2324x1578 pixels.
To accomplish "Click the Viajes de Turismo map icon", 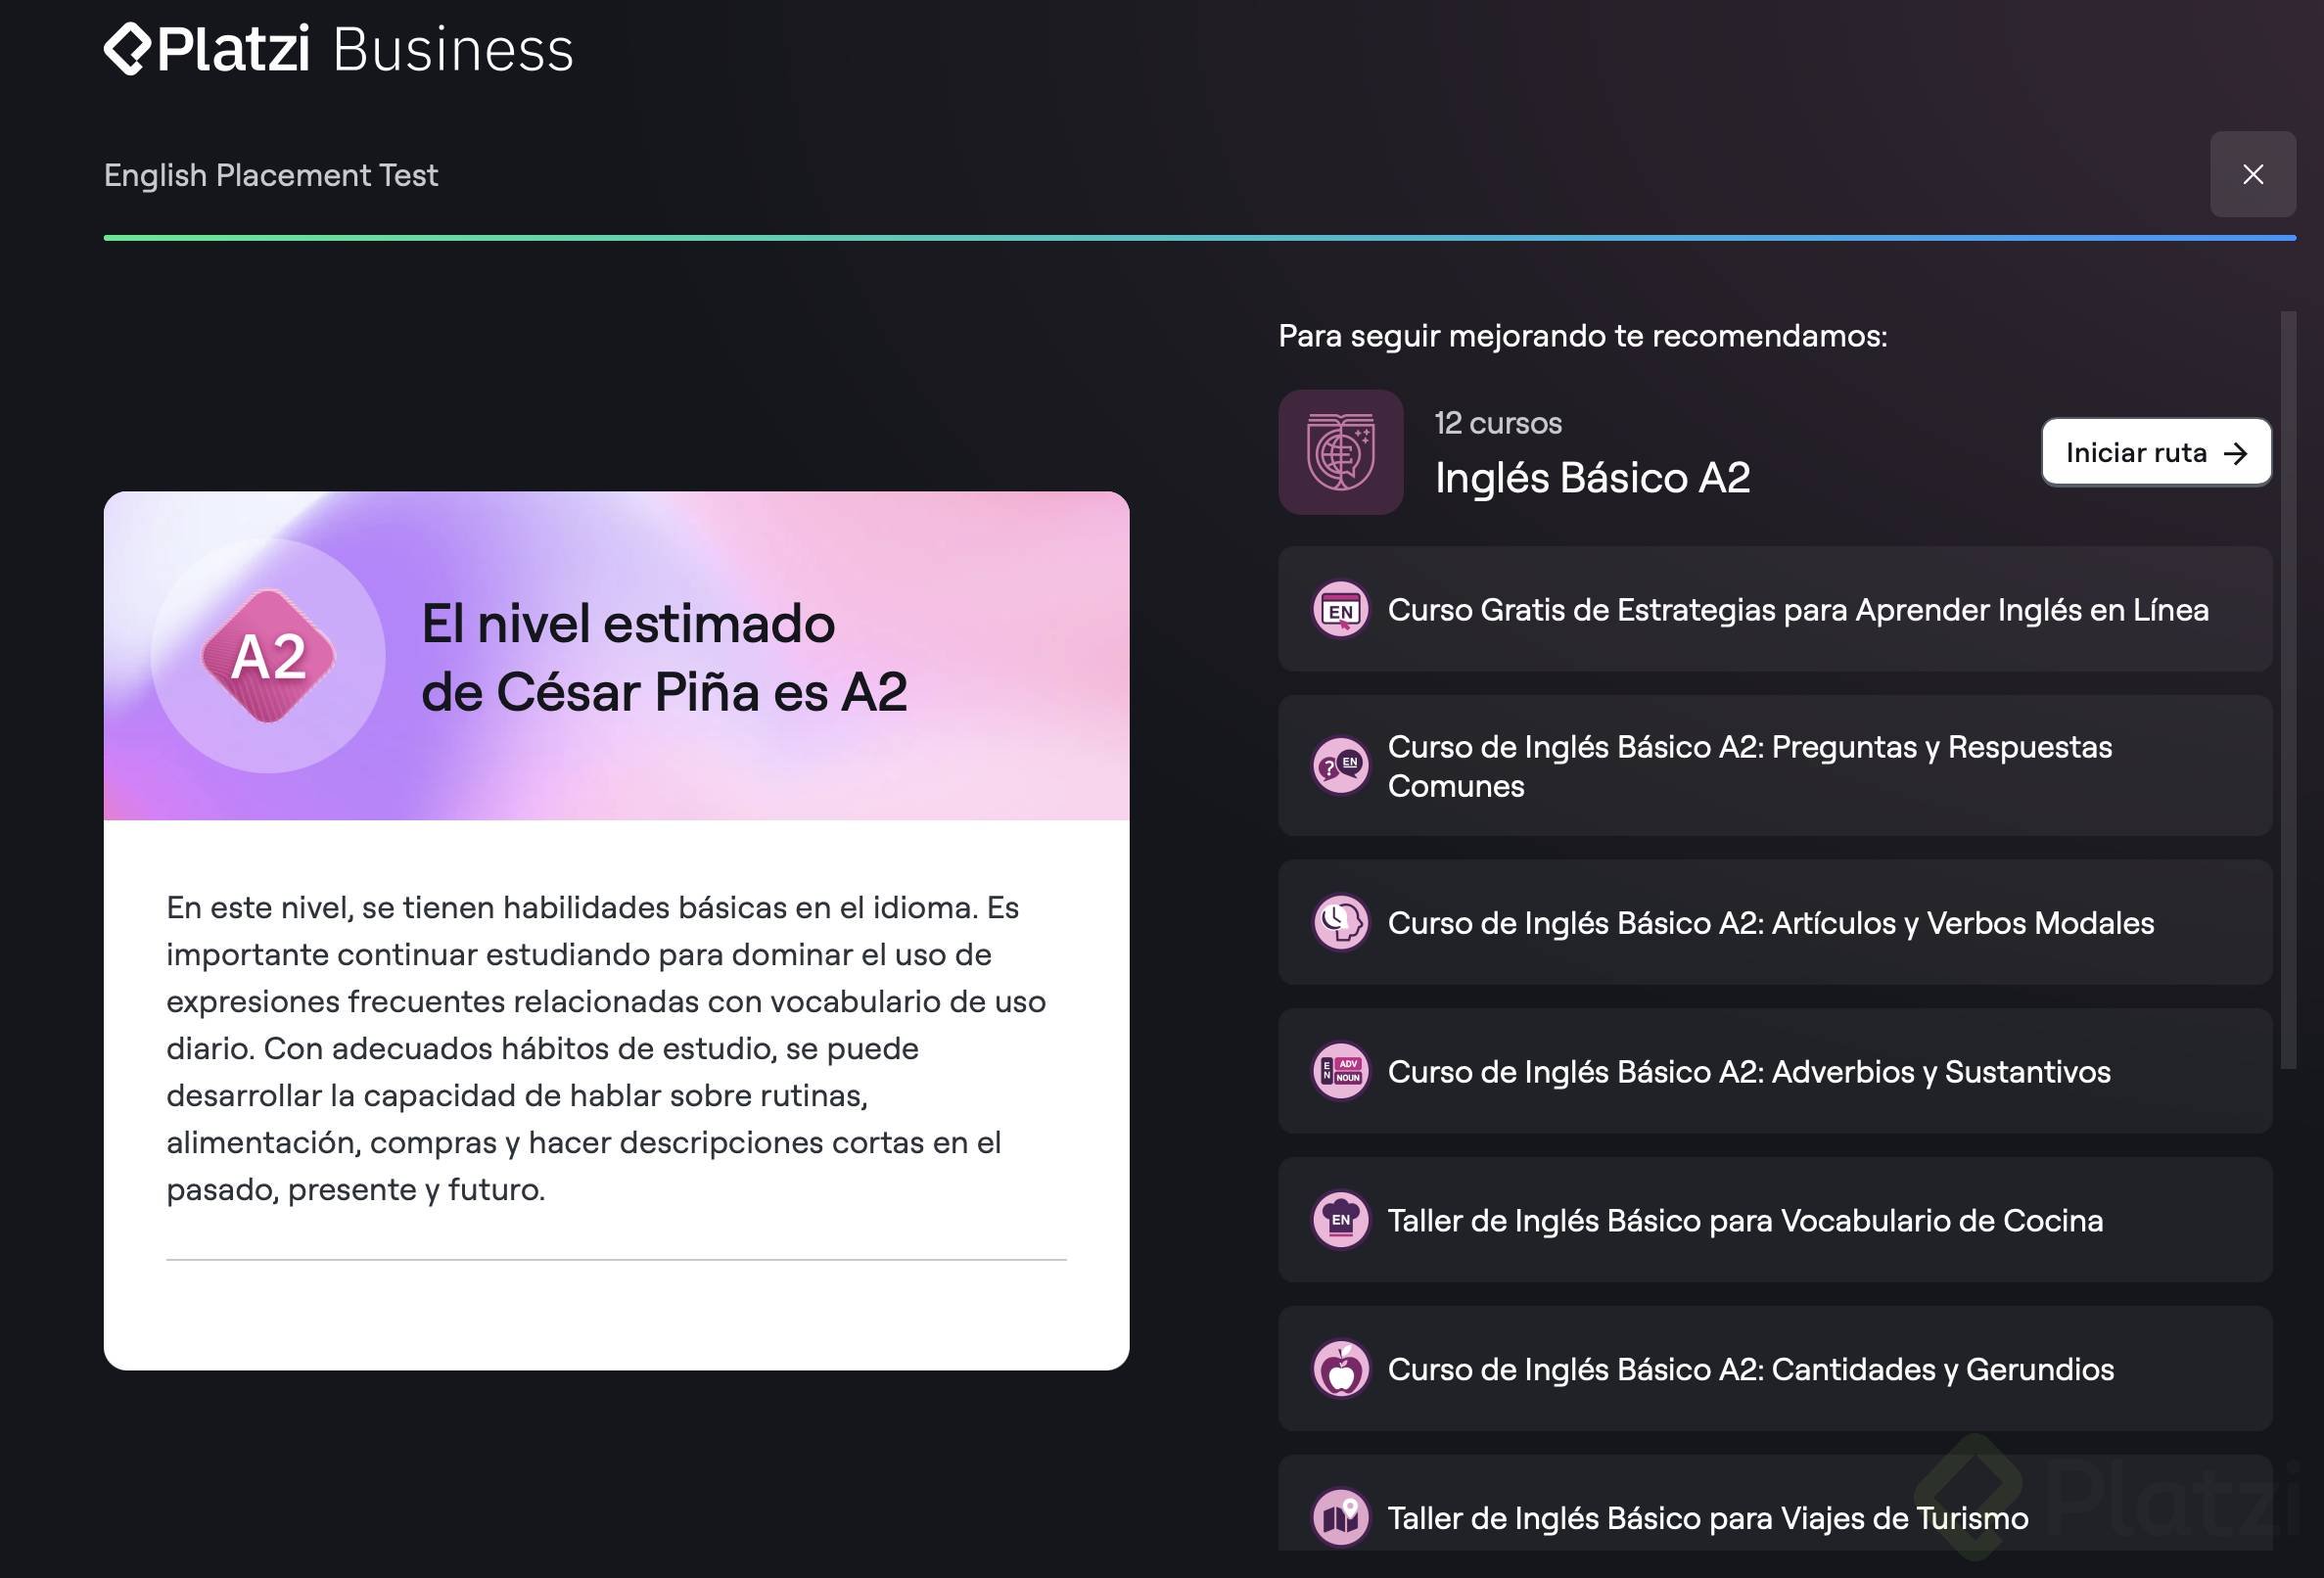I will [x=1340, y=1517].
